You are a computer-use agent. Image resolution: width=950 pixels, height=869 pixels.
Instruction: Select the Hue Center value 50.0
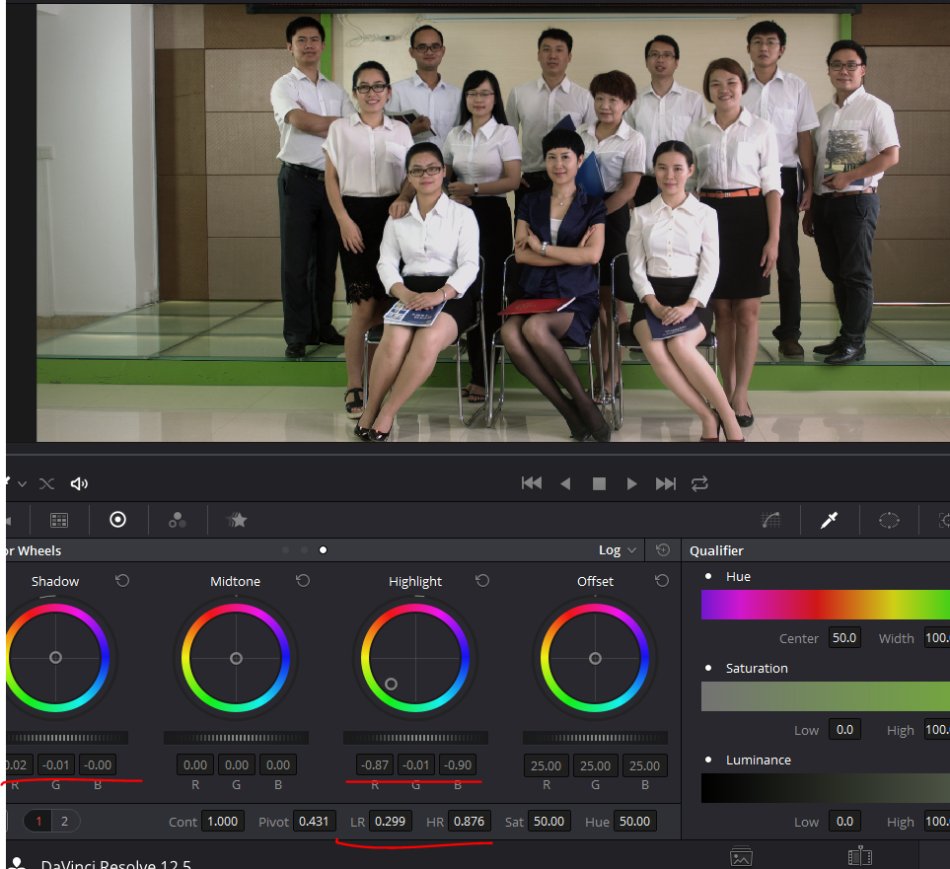845,638
